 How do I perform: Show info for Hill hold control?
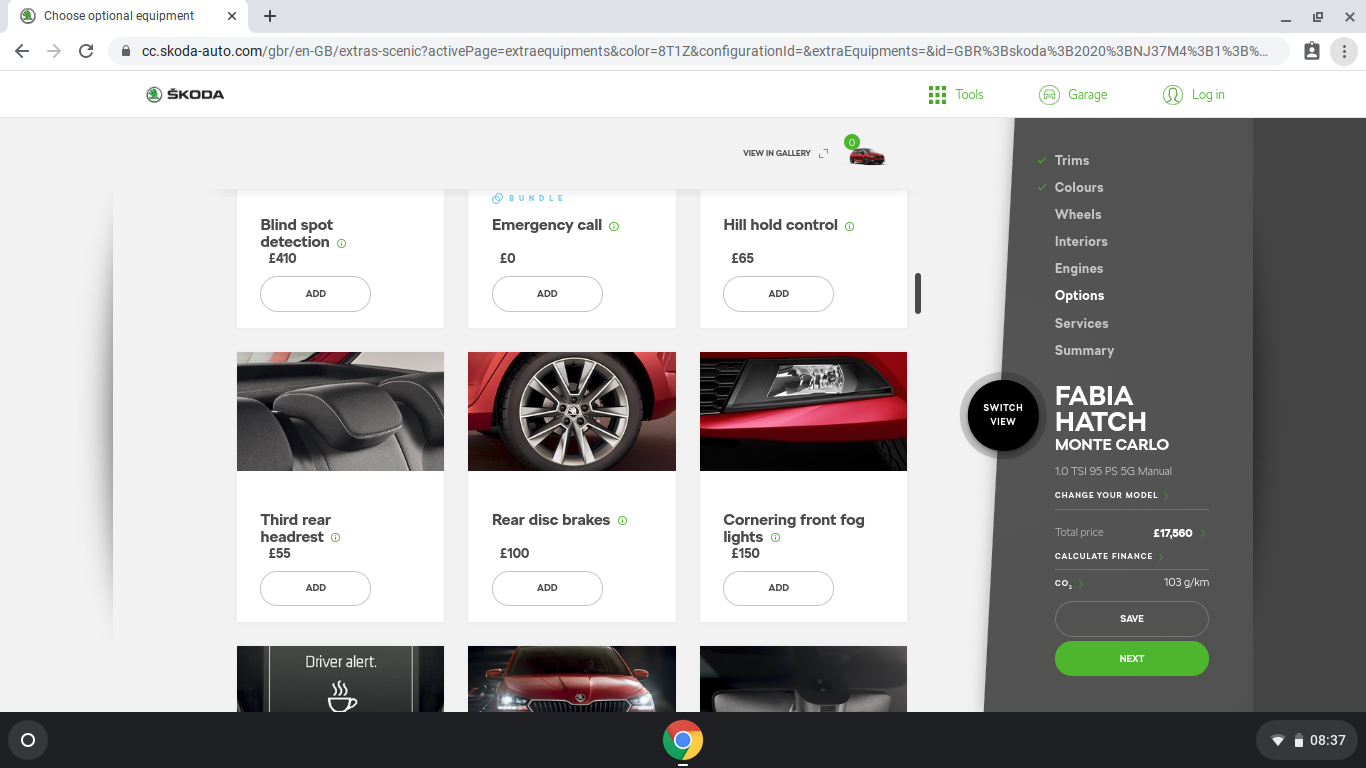coord(850,226)
